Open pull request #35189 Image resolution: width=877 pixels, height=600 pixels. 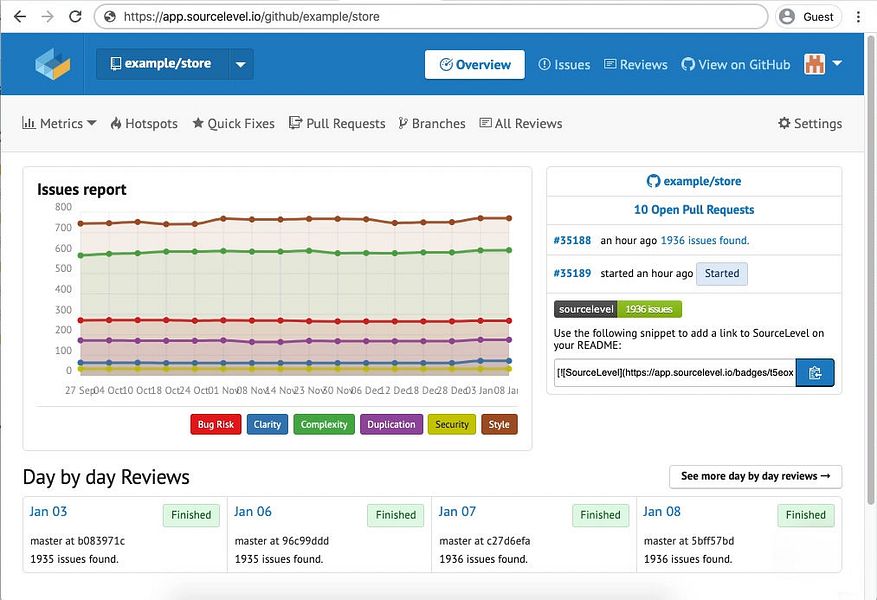coord(572,273)
